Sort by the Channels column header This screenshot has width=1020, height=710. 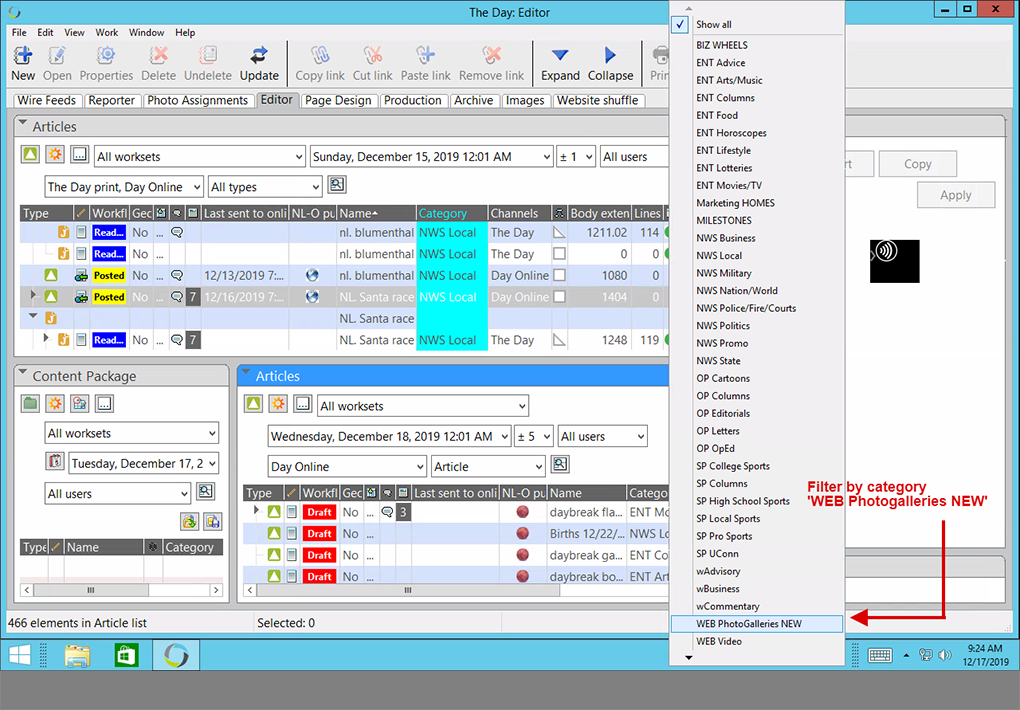518,213
